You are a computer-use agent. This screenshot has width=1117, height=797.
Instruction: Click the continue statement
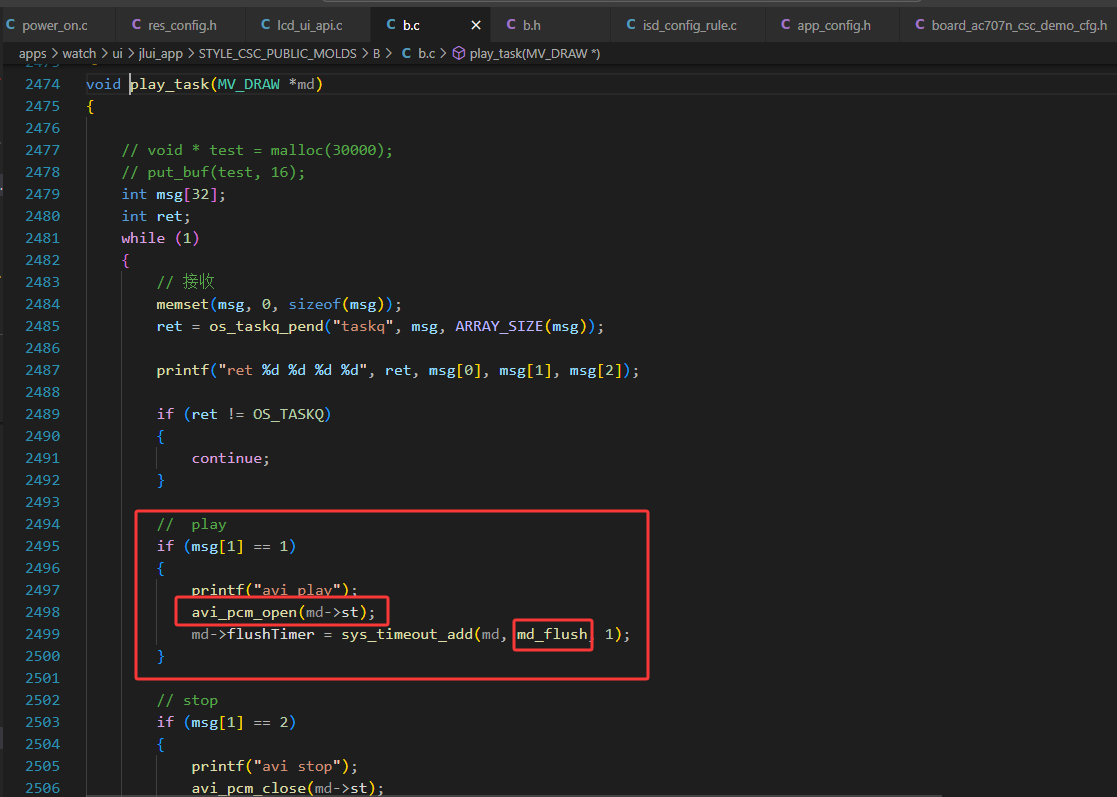click(x=228, y=459)
